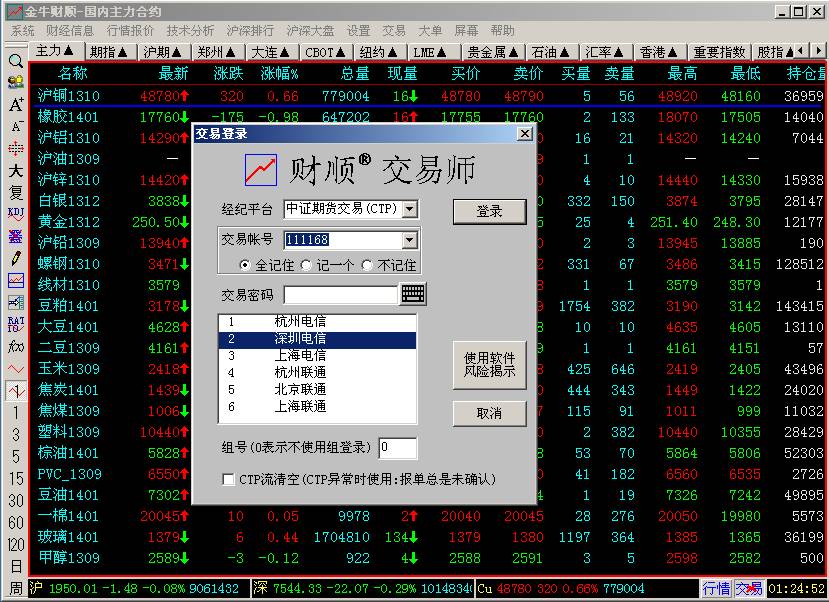Switch to the 重要指数 tab
This screenshot has height=602, width=829.
[720, 52]
